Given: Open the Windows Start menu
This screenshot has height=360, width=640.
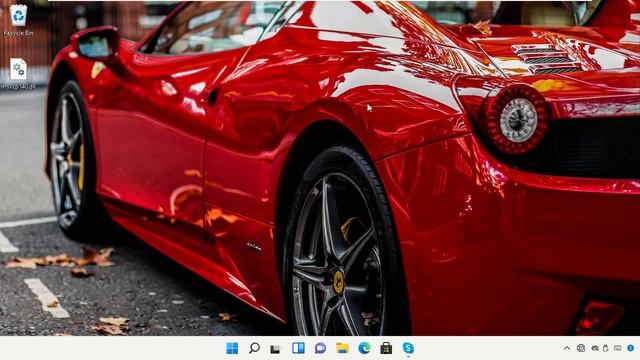Looking at the screenshot, I should (232, 348).
